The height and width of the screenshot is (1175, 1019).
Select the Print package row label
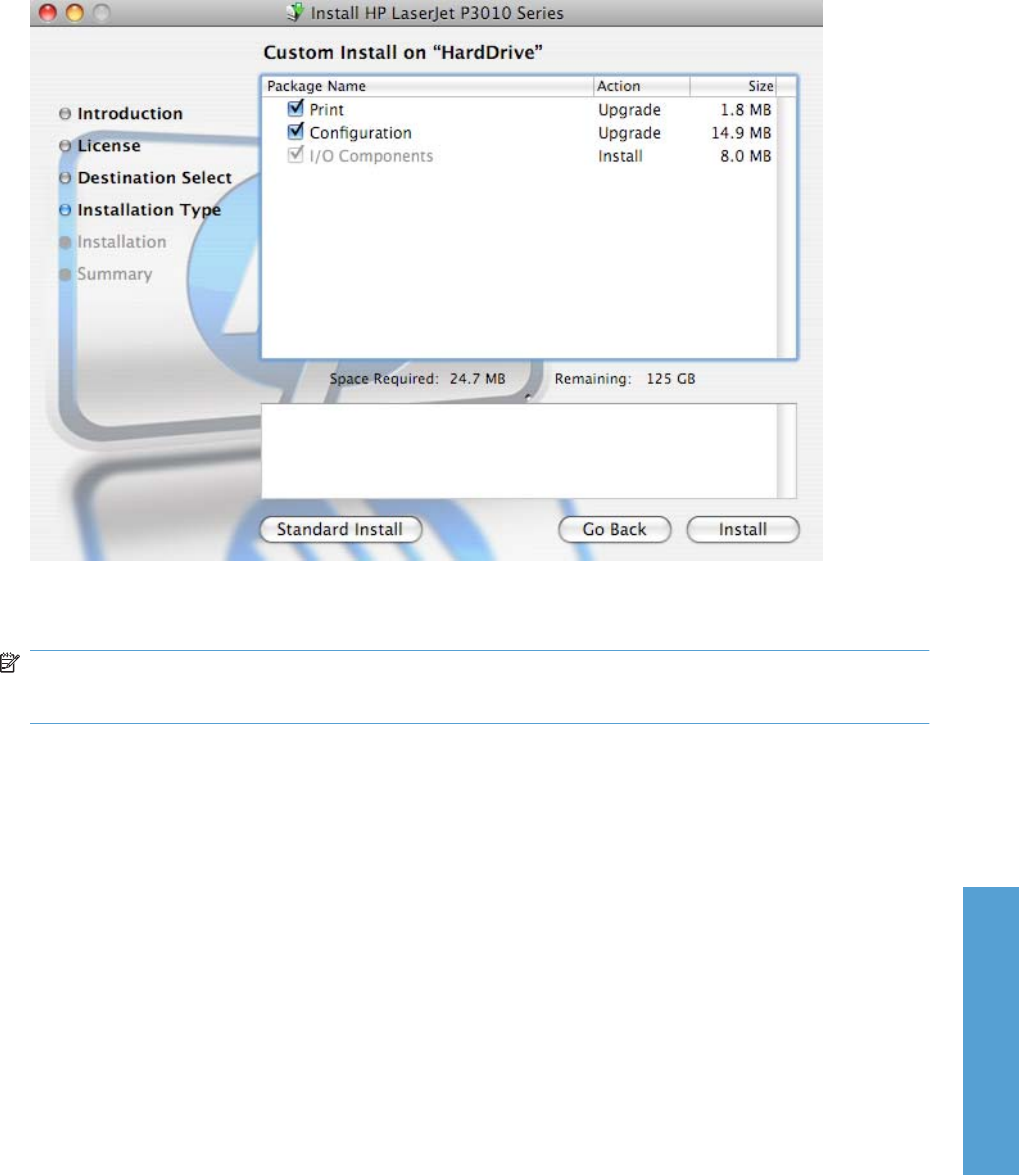click(x=327, y=109)
